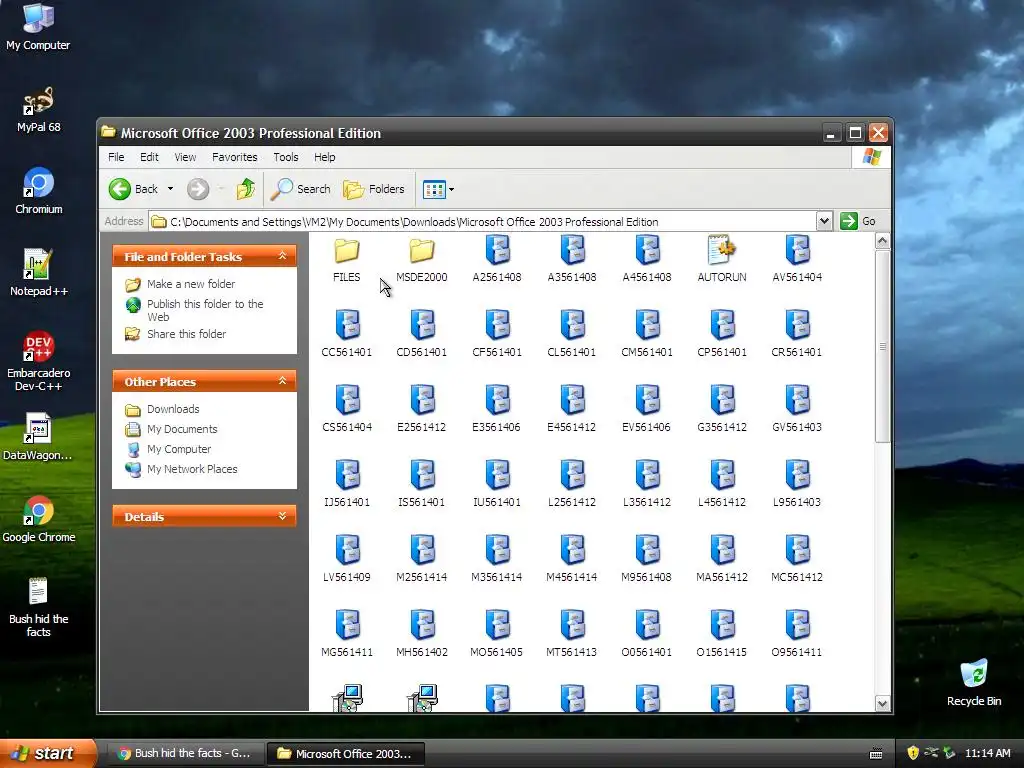Click the Back navigation button
Screen dimensions: 1024x768
tap(134, 189)
